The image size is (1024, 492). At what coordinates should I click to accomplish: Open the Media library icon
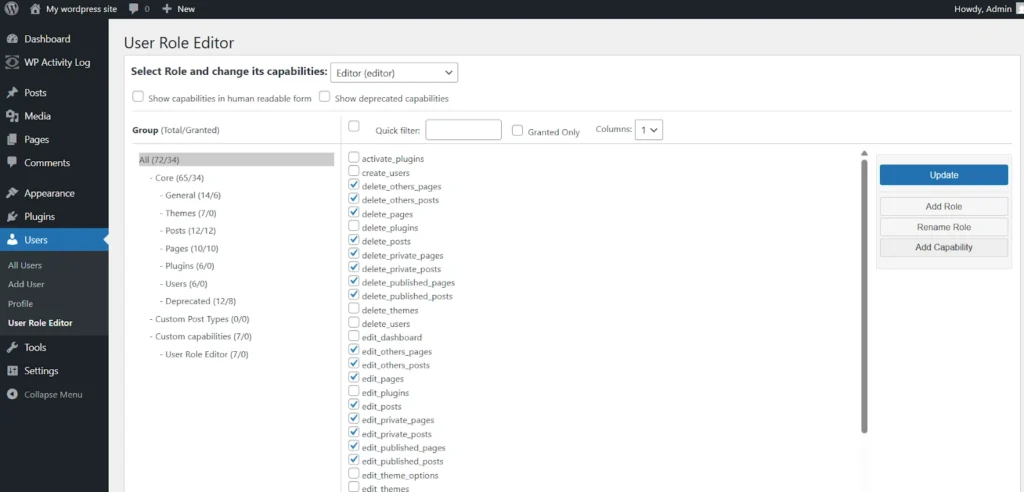12,116
